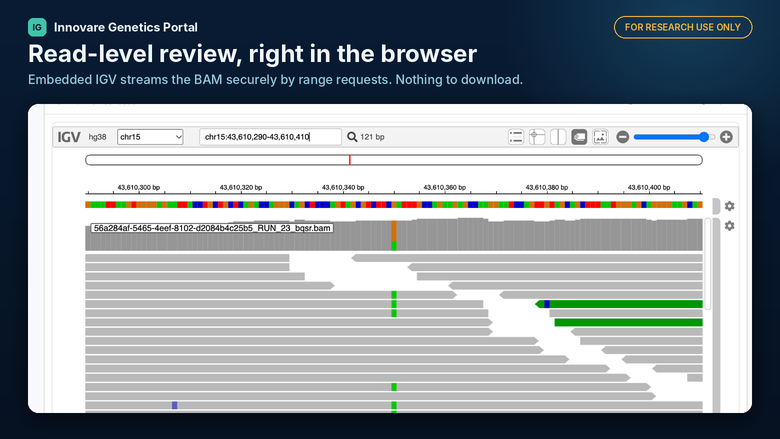This screenshot has width=780, height=439.
Task: Click the IGV logo
Action: click(x=69, y=137)
